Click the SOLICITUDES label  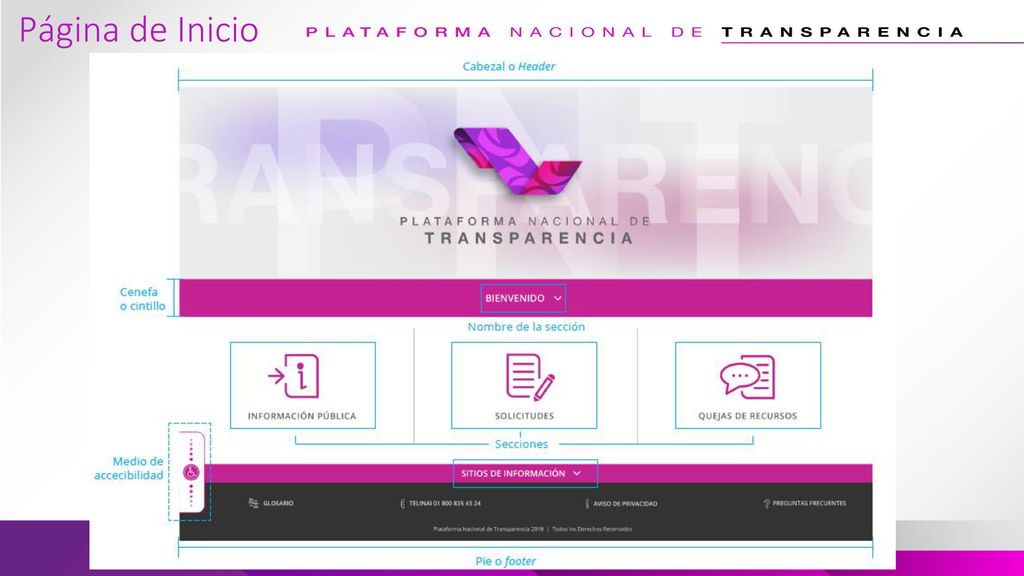524,416
